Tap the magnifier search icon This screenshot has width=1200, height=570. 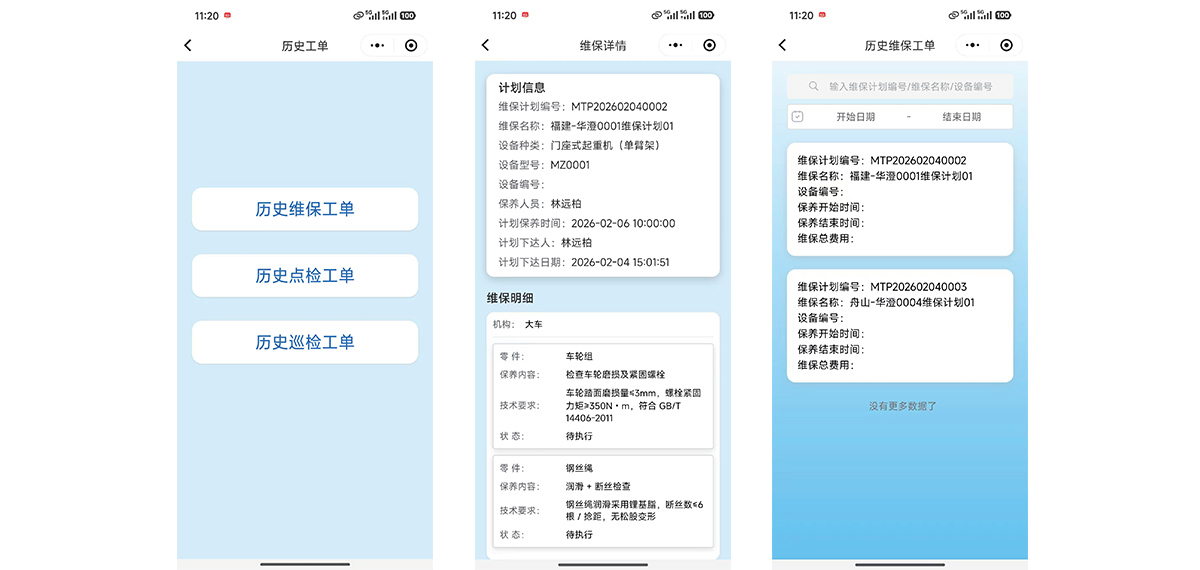pos(814,87)
